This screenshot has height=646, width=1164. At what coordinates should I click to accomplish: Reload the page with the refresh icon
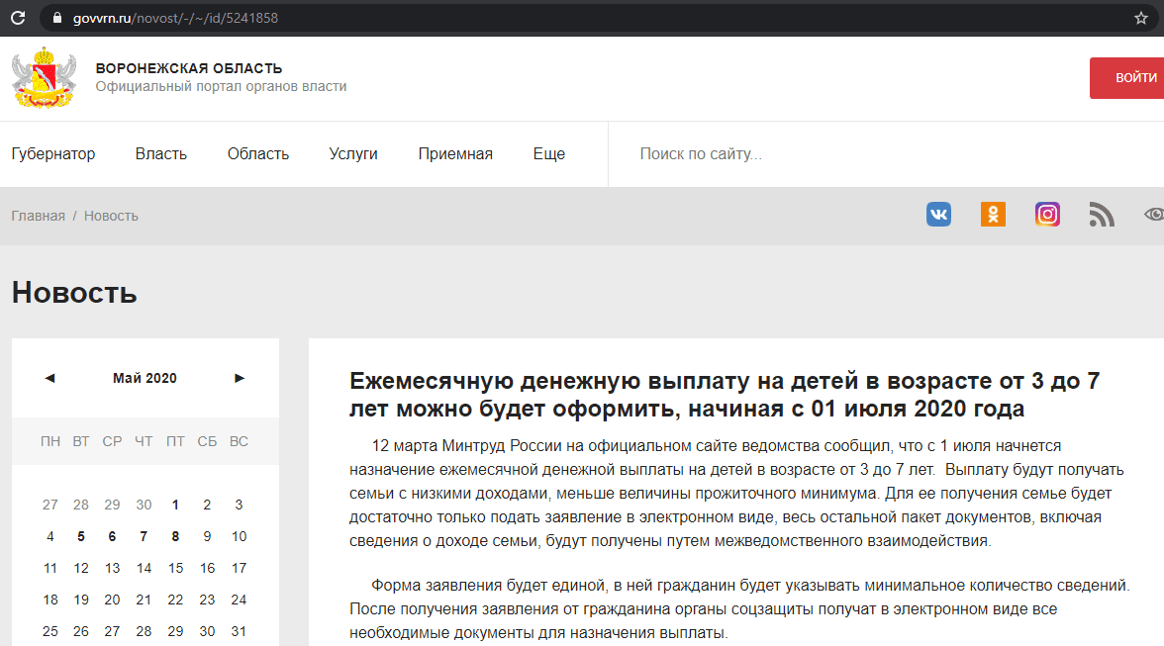18,18
